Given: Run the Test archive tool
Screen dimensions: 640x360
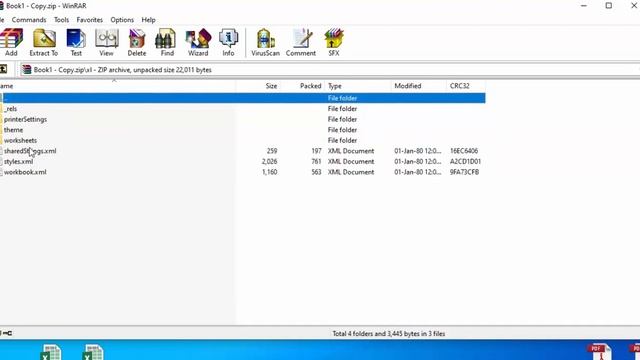Looking at the screenshot, I should 76,42.
